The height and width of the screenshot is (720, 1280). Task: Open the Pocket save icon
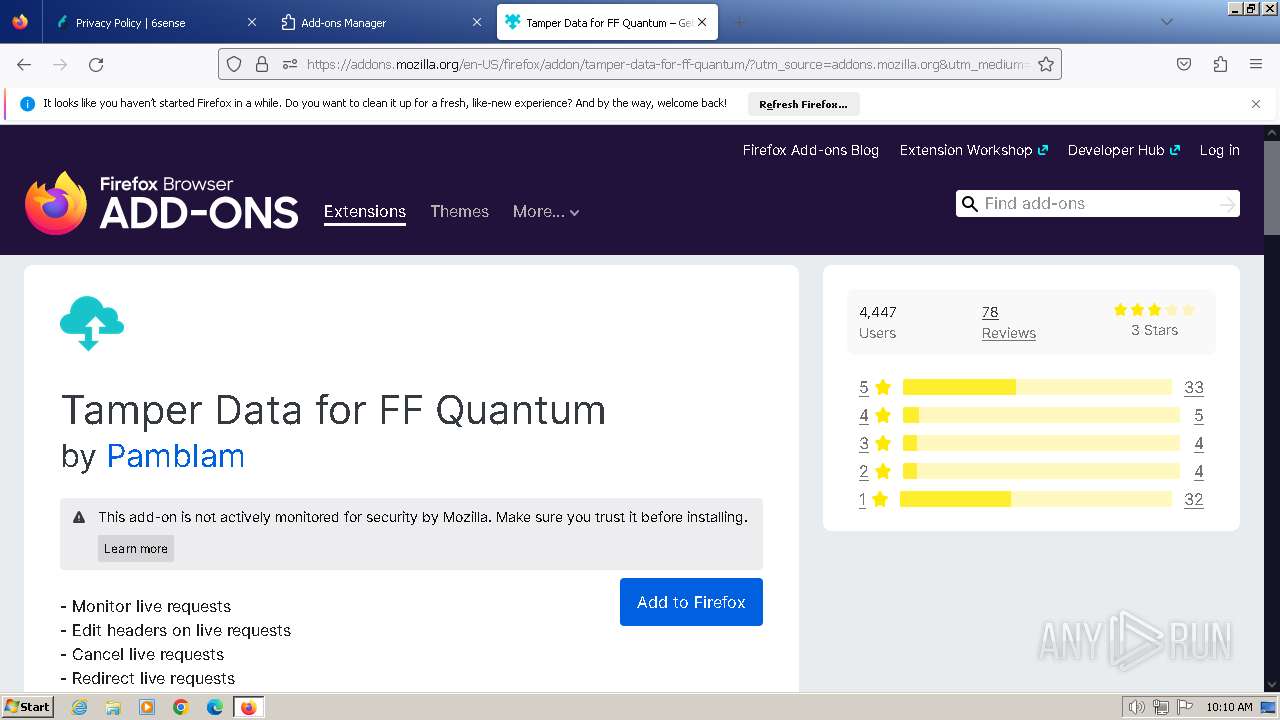1184,64
